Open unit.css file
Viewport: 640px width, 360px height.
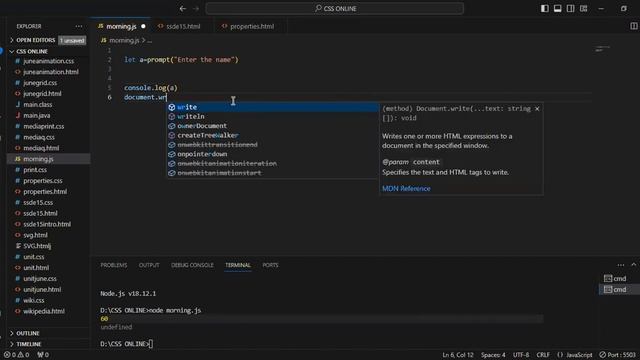pyautogui.click(x=33, y=257)
